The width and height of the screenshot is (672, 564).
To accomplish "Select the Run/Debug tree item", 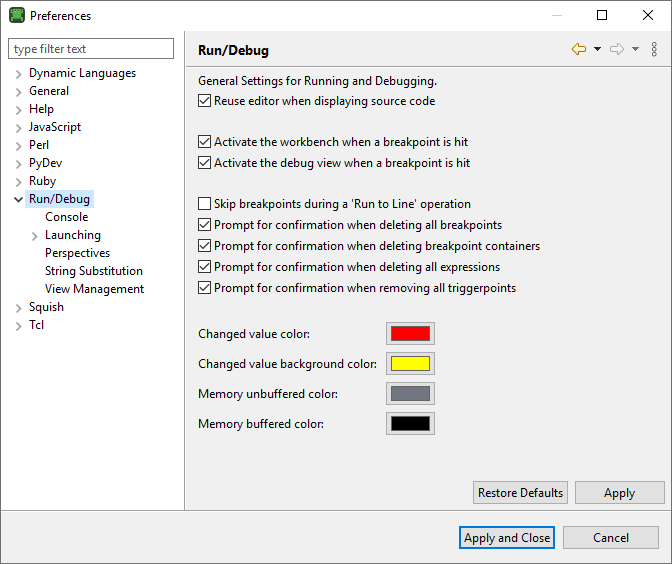I will click(60, 199).
